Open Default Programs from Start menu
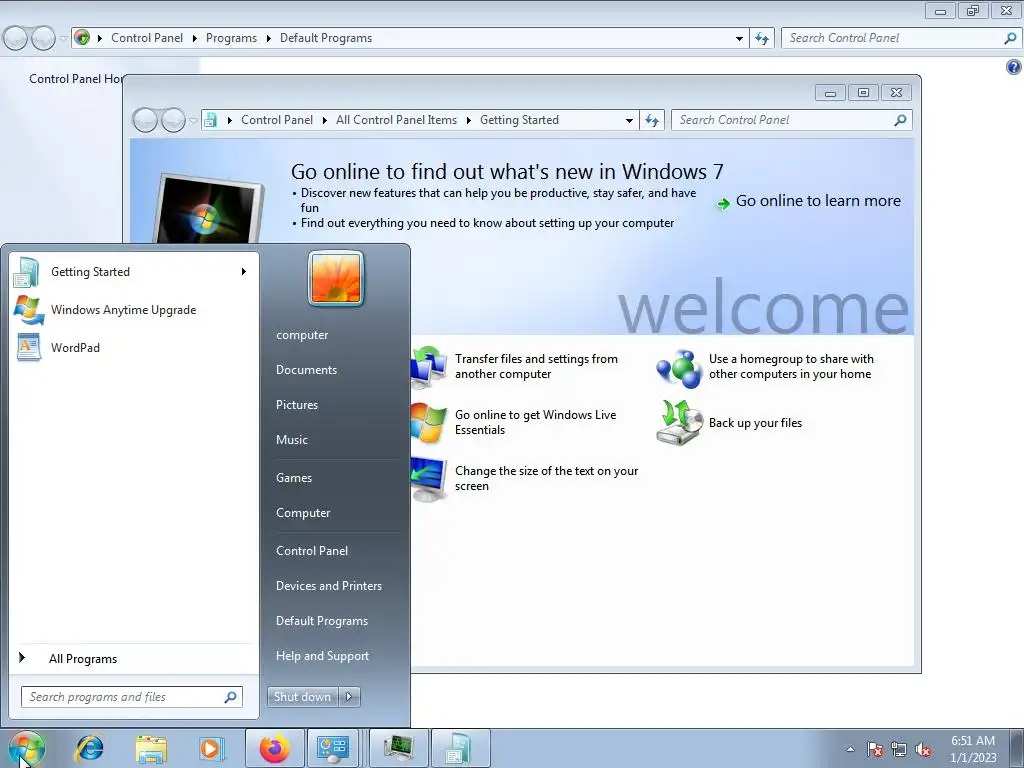Viewport: 1024px width, 768px height. pyautogui.click(x=321, y=620)
